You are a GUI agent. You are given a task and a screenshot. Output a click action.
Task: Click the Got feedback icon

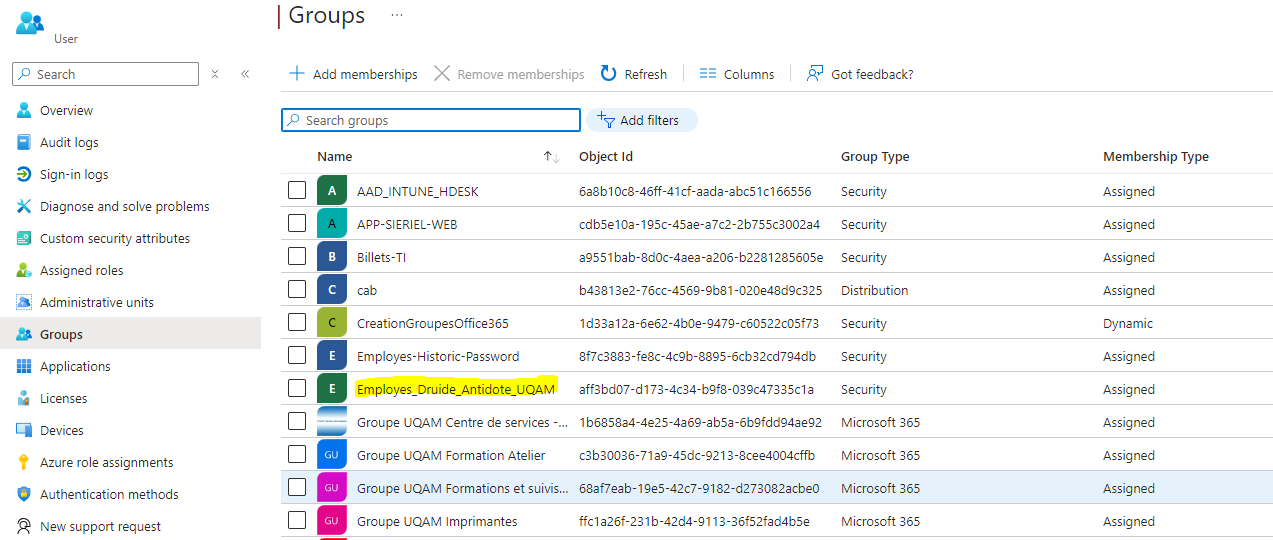(815, 74)
